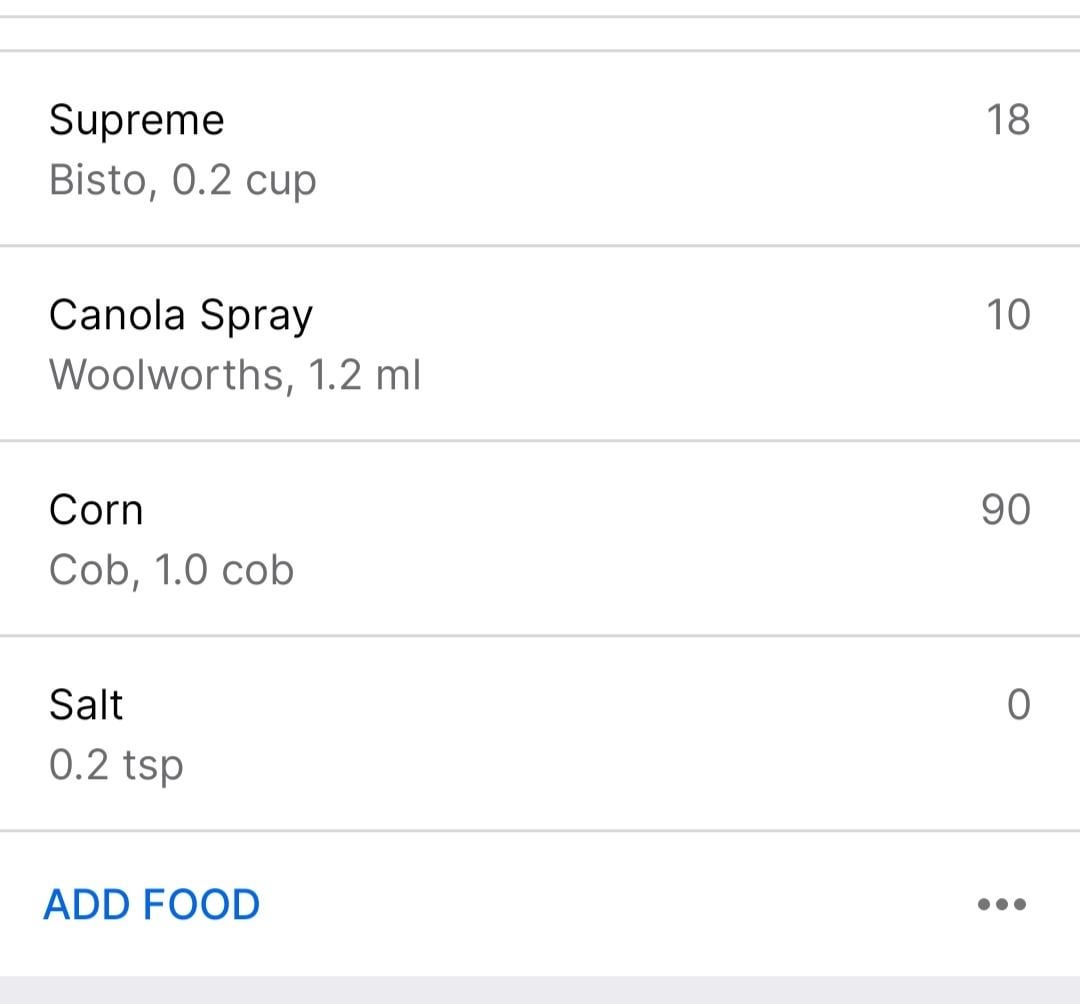Tap the ADD FOOD button
The image size is (1080, 1004).
pyautogui.click(x=152, y=904)
